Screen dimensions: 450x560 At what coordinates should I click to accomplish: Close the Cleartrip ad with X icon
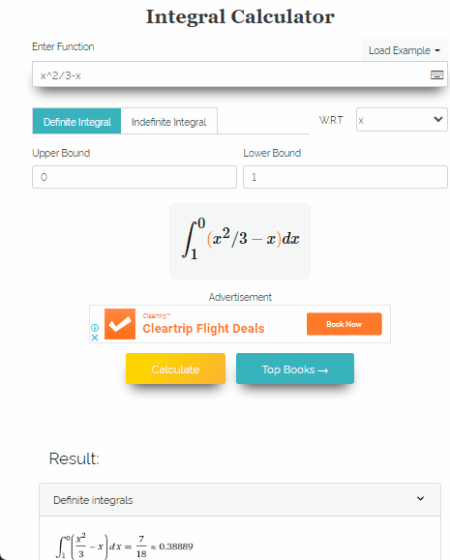point(95,337)
